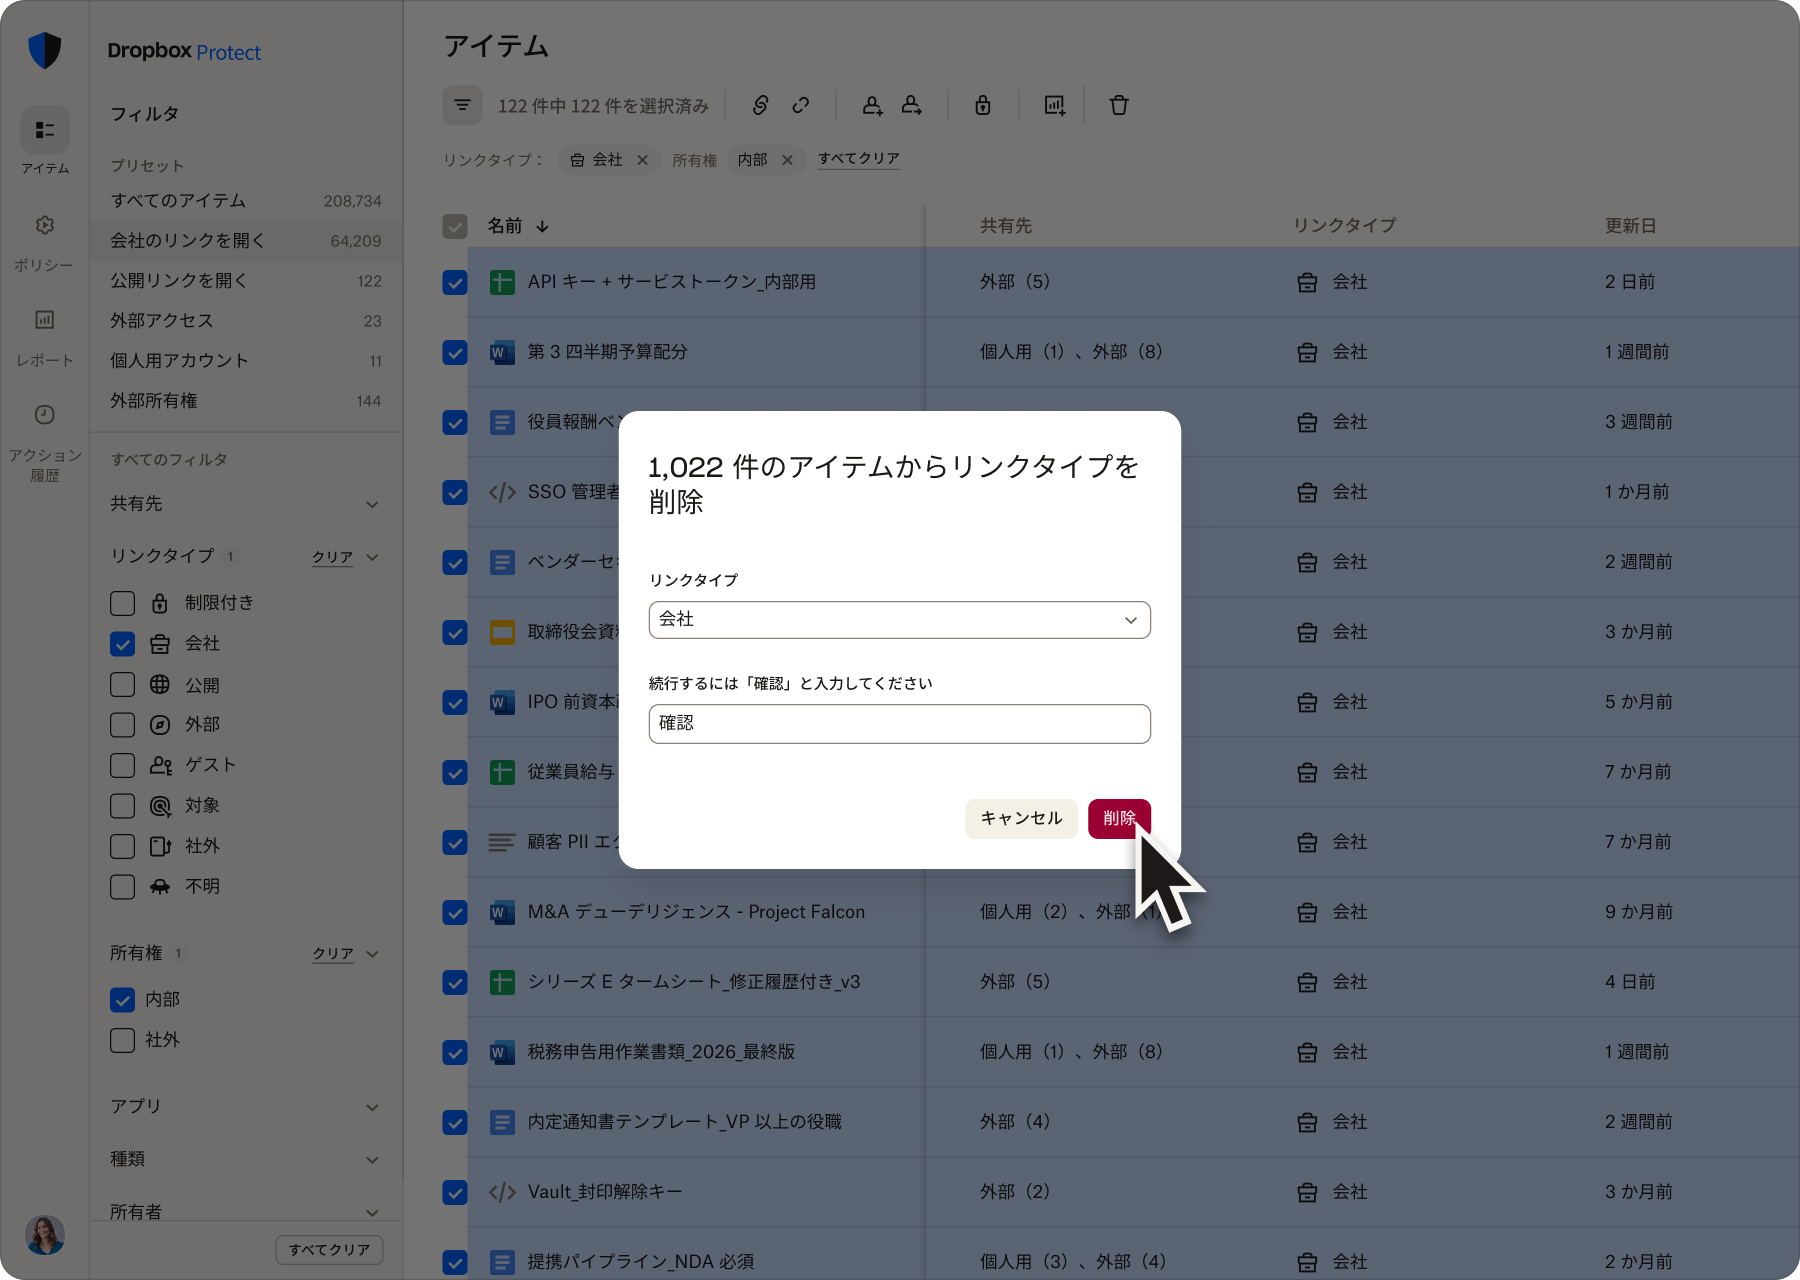Remove the 会社 link type filter chip

(x=642, y=160)
